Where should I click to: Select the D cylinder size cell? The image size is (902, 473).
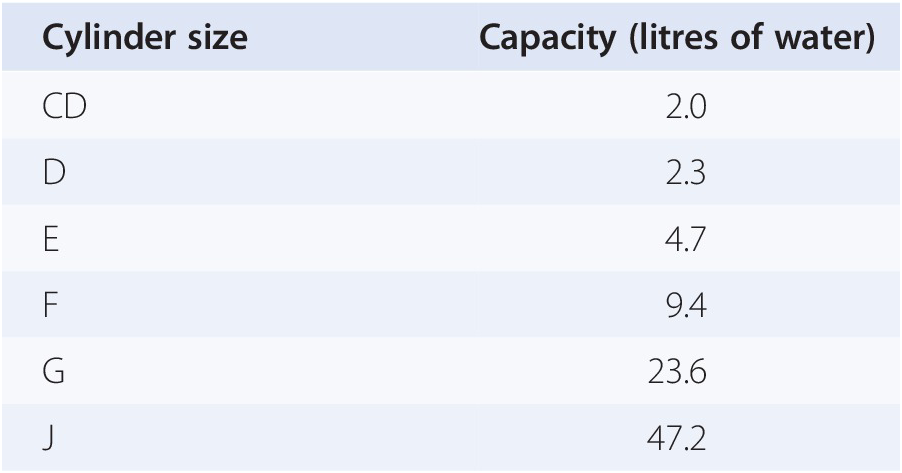(54, 173)
